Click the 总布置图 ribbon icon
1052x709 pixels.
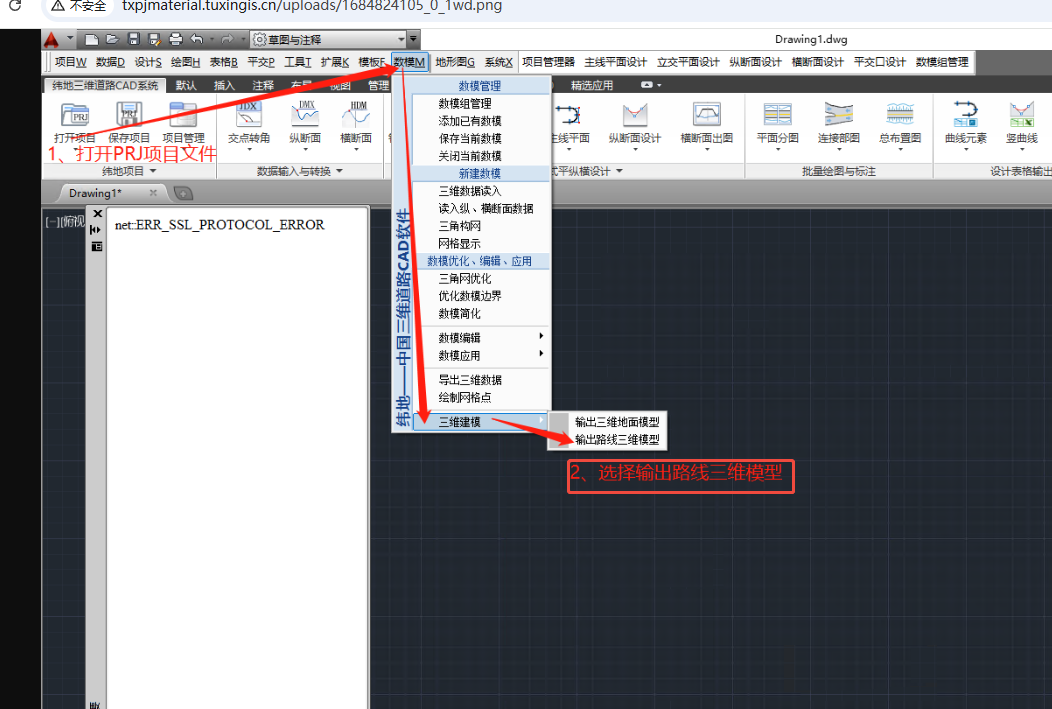[900, 116]
